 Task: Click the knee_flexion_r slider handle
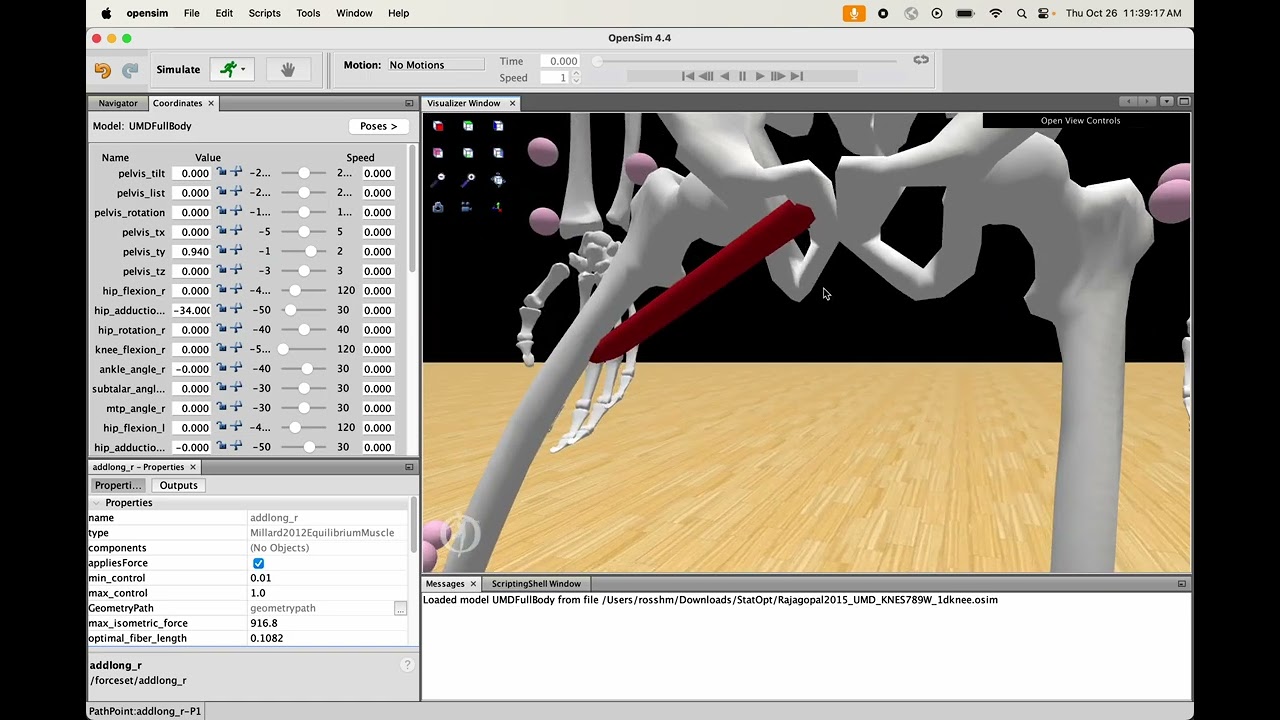point(283,349)
